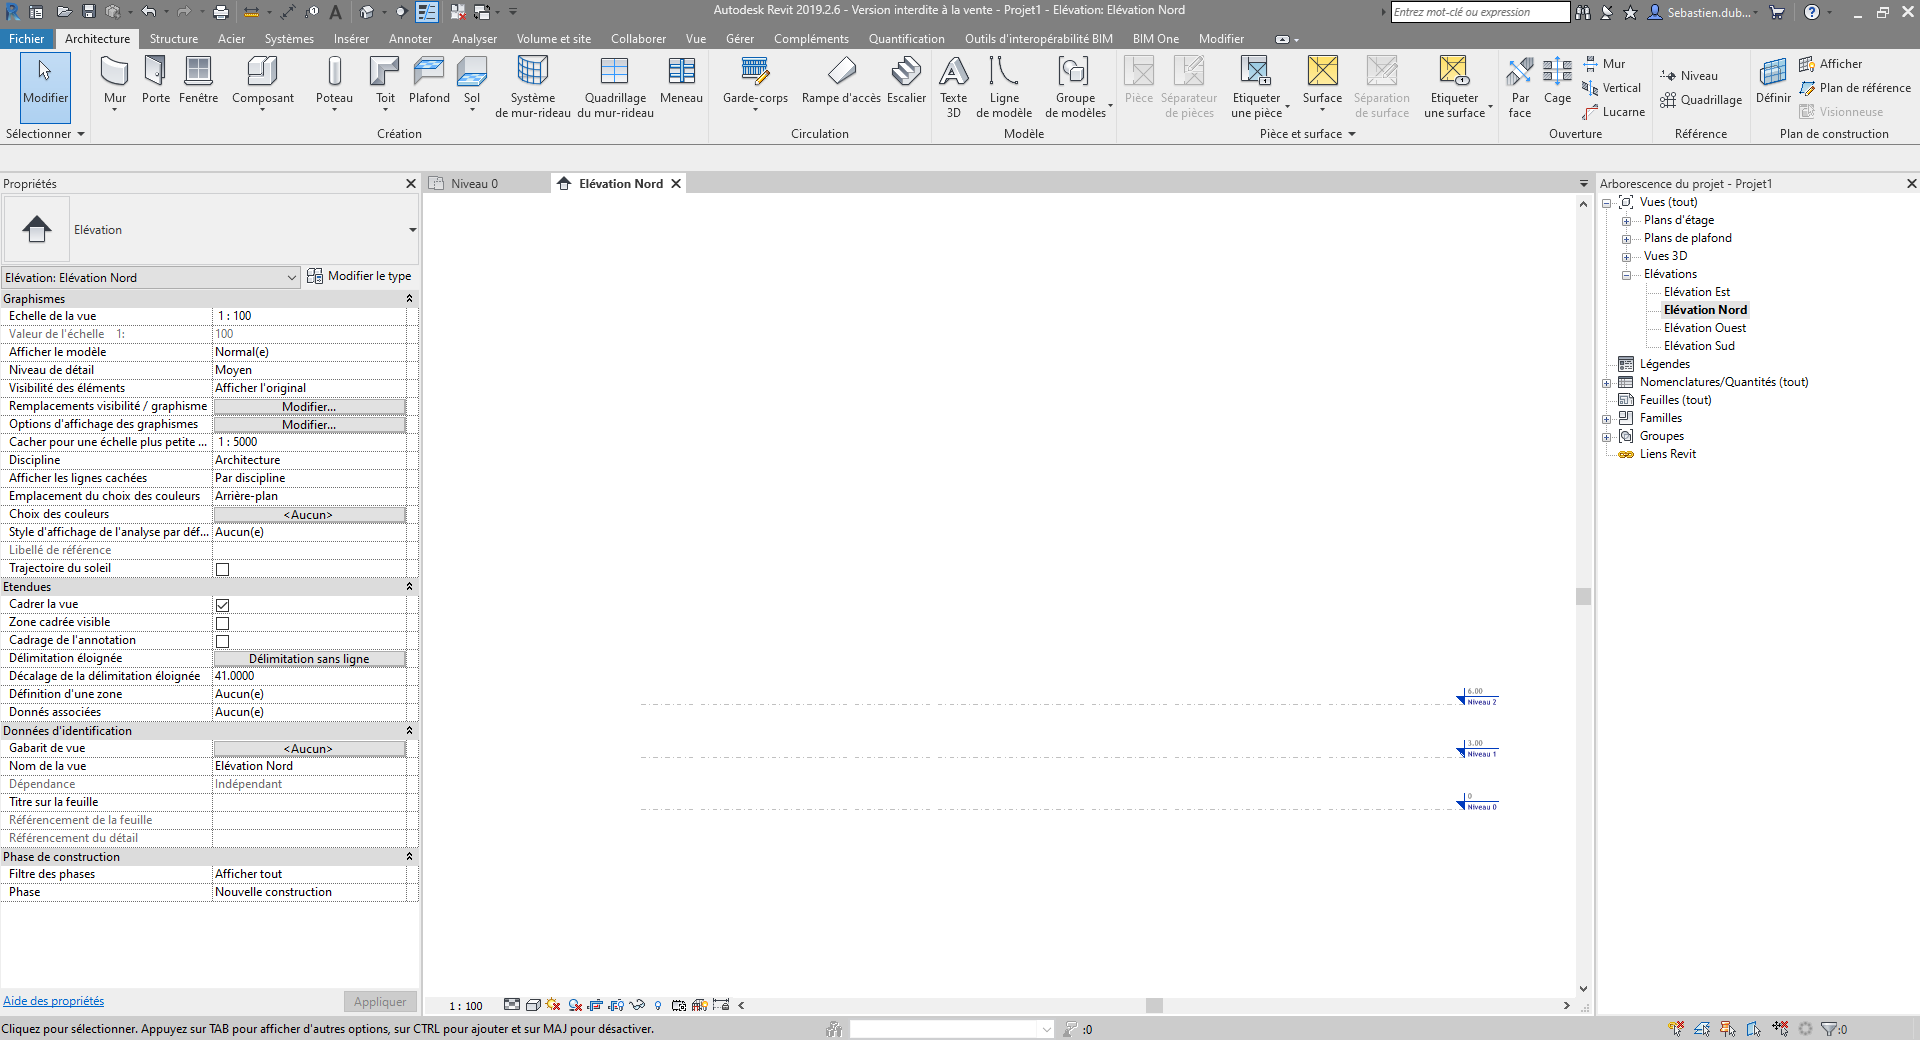The image size is (1920, 1040).
Task: Click the Porte door tool
Action: coord(156,80)
